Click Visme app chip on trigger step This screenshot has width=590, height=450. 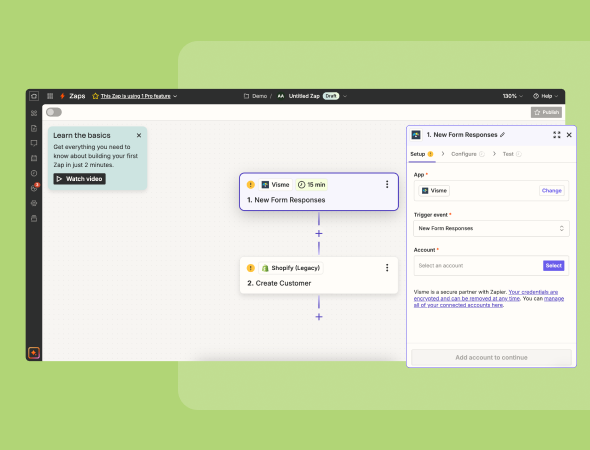click(x=276, y=185)
